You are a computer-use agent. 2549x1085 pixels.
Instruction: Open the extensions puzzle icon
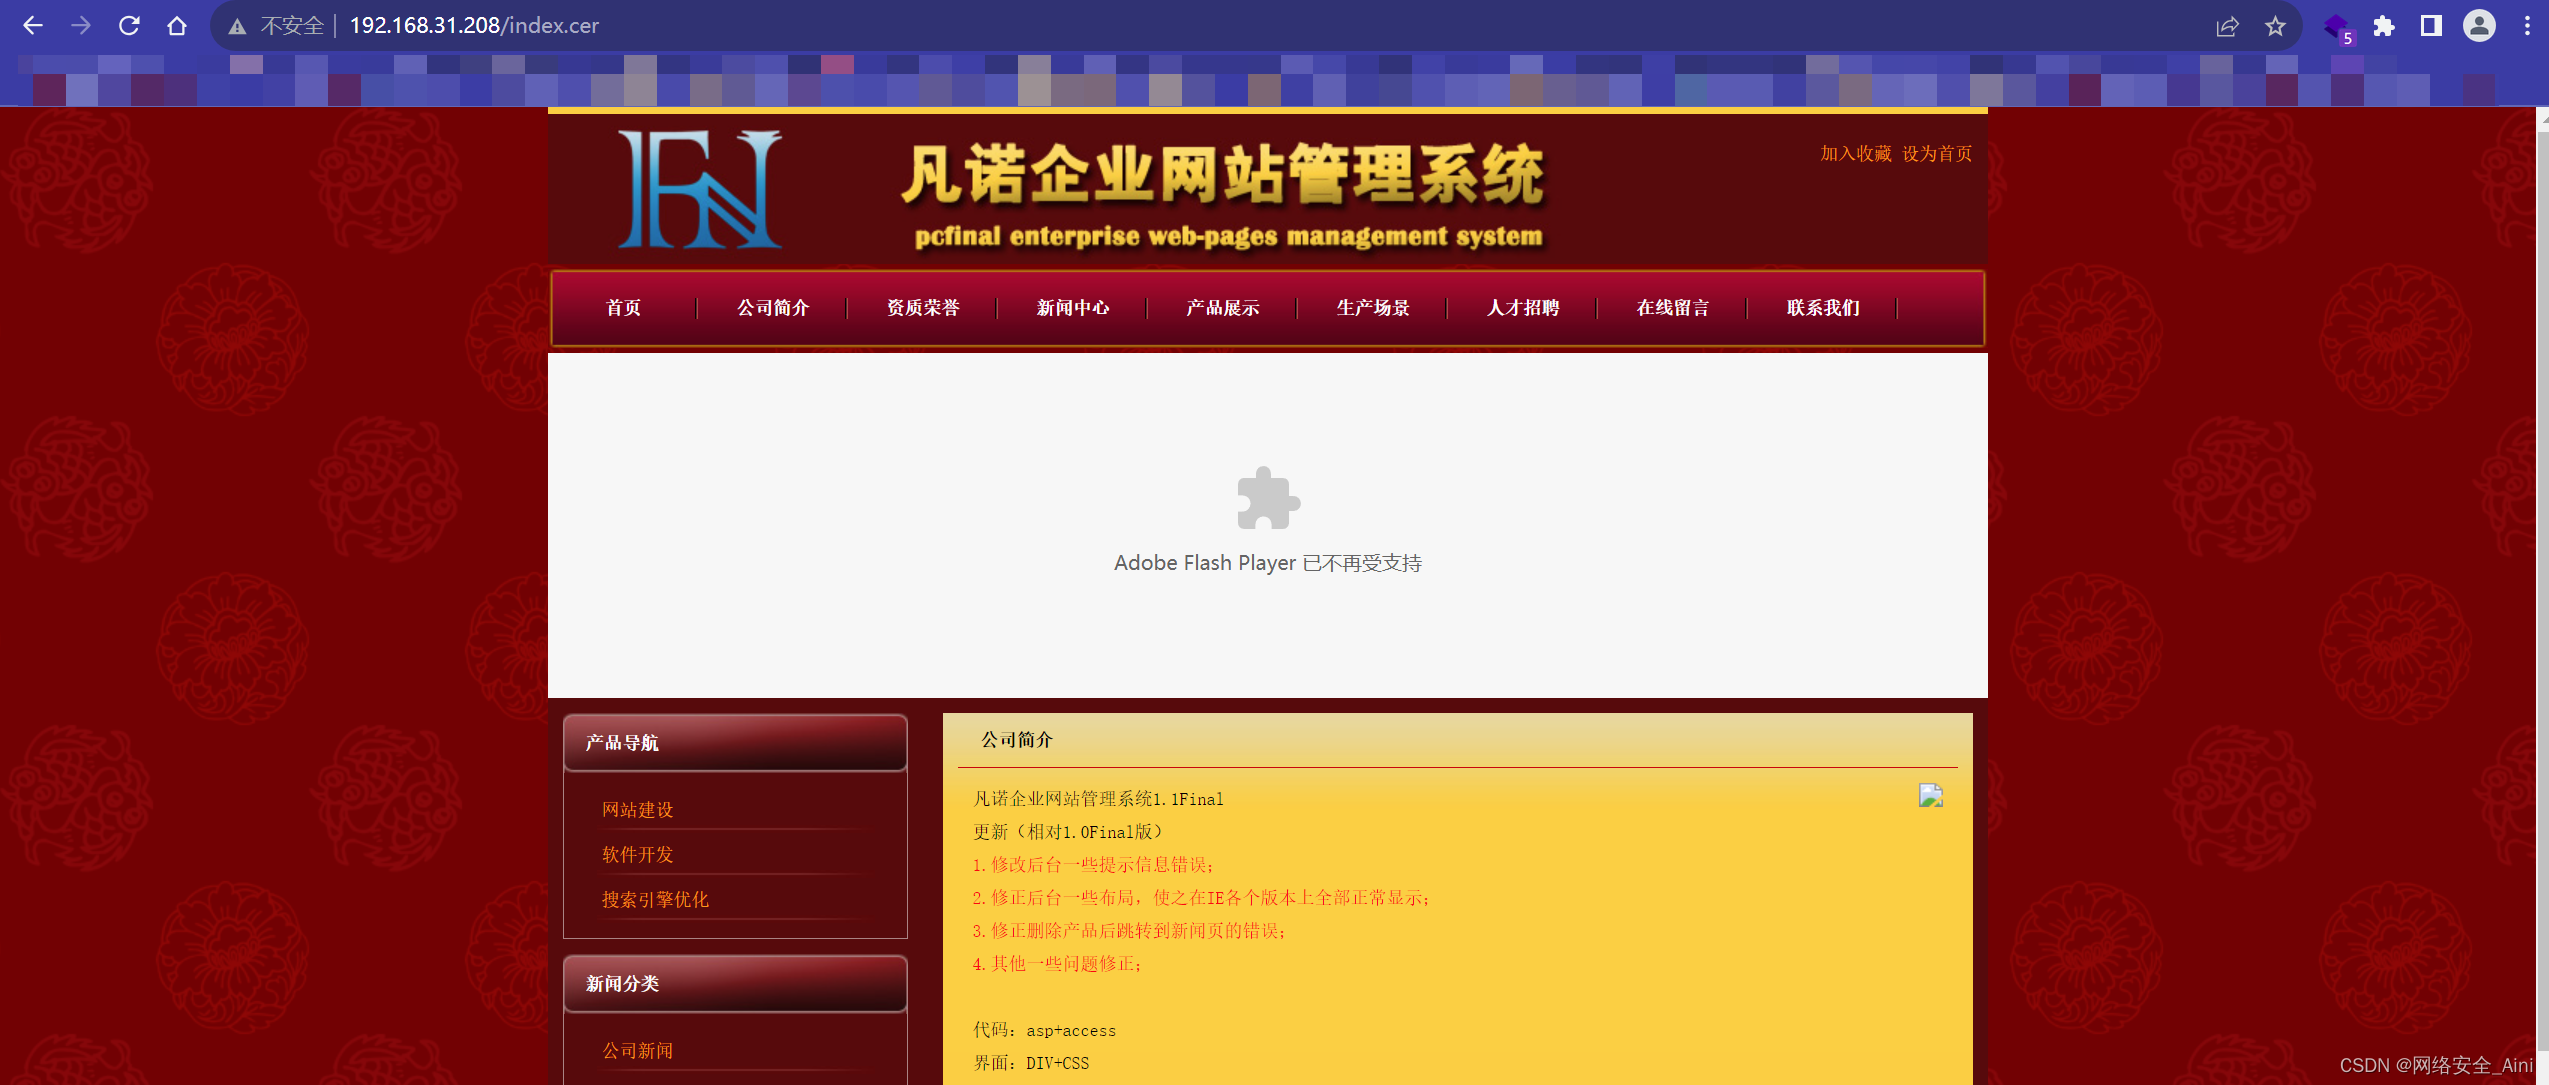[x=2384, y=26]
